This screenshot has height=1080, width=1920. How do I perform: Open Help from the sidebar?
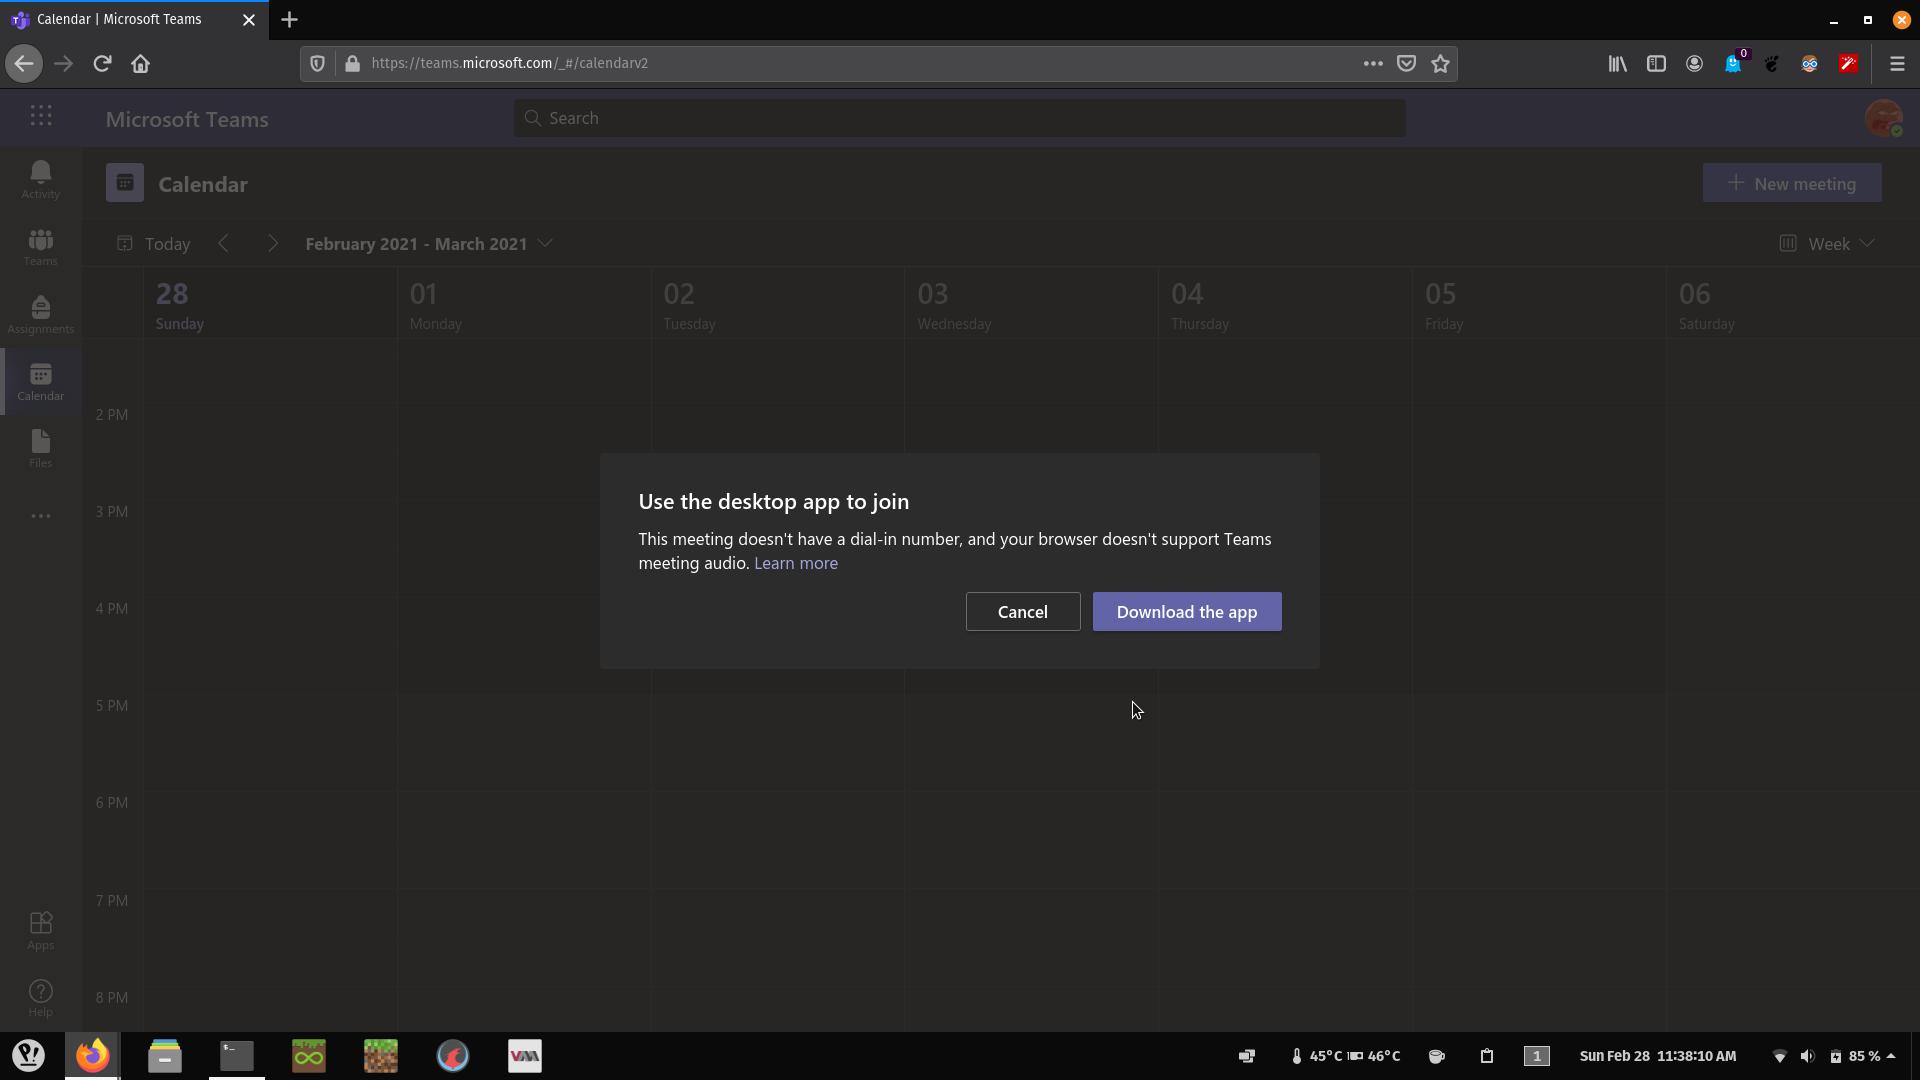pyautogui.click(x=40, y=997)
